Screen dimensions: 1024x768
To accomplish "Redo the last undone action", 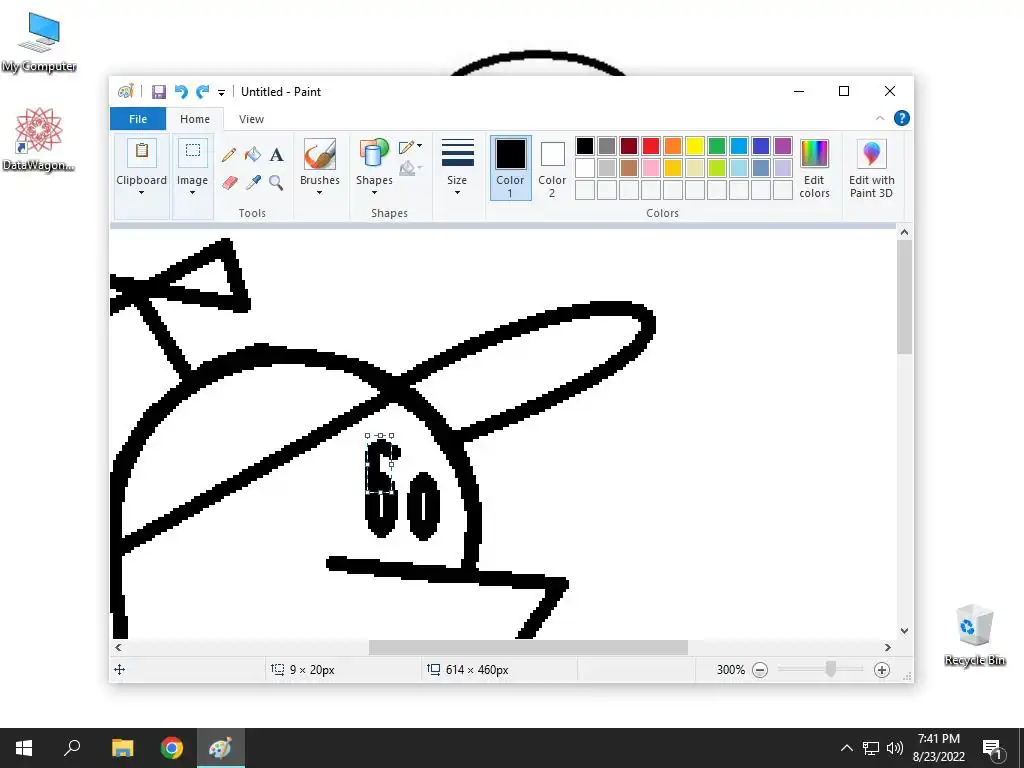I will pos(202,92).
